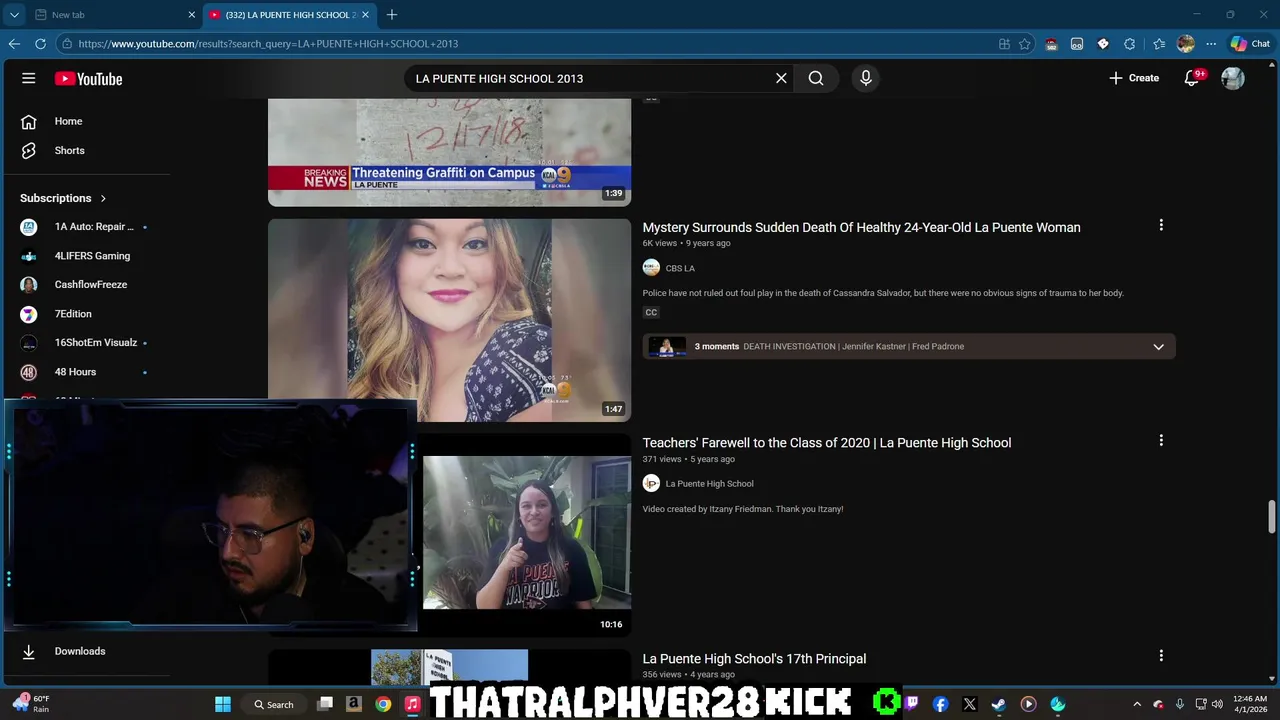Open the 1A Auto: Repair subscription
Image resolution: width=1280 pixels, height=720 pixels.
[95, 227]
